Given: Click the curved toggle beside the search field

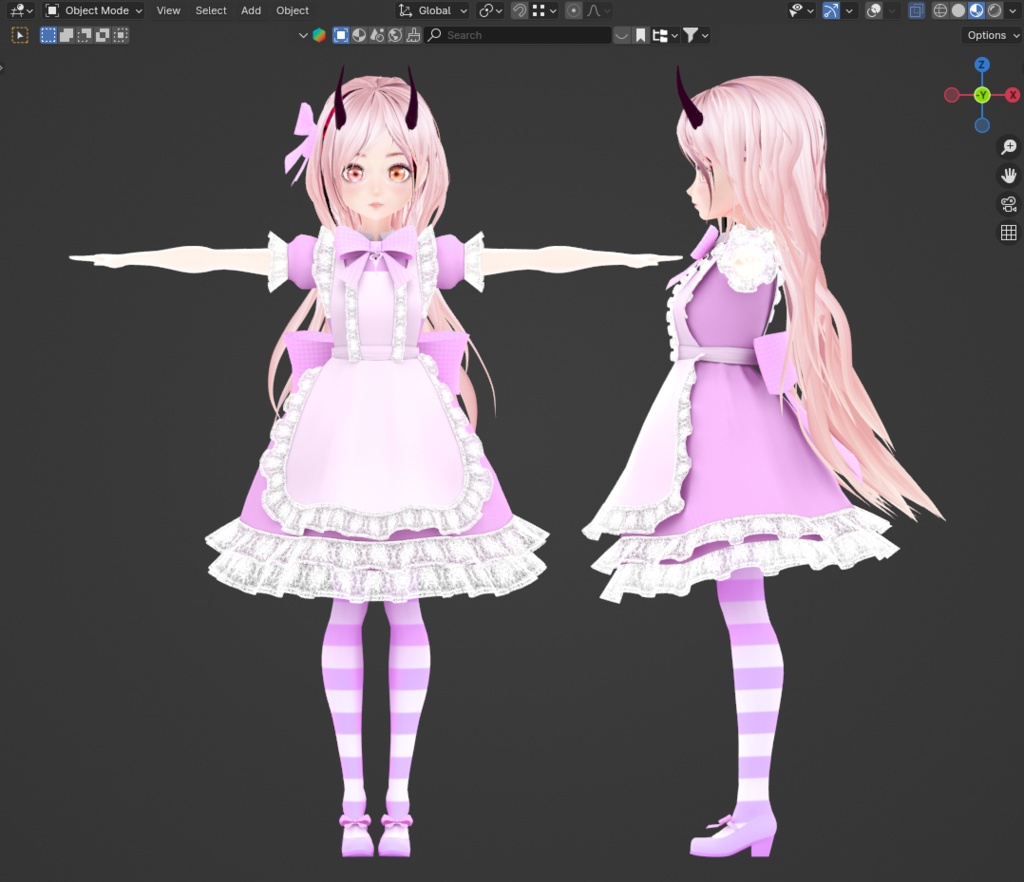Looking at the screenshot, I should pyautogui.click(x=622, y=35).
